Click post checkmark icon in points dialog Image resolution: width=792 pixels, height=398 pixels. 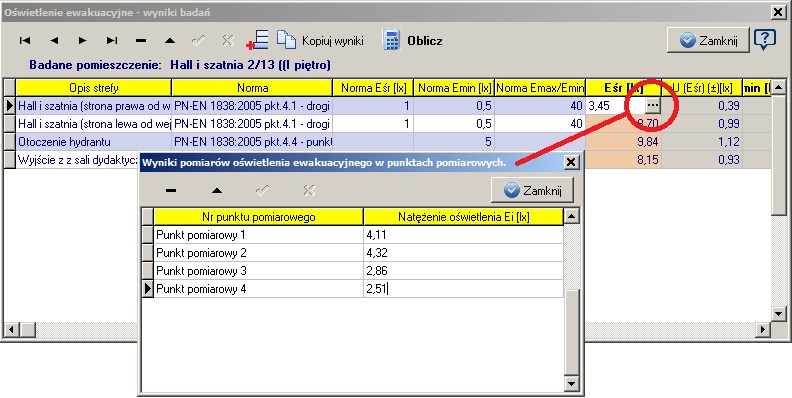[263, 190]
